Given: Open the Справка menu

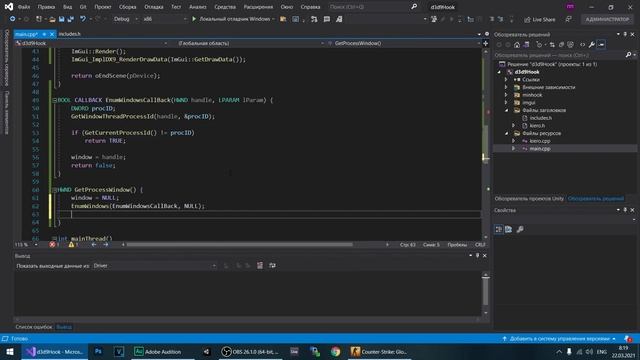Looking at the screenshot, I should pyautogui.click(x=310, y=7).
